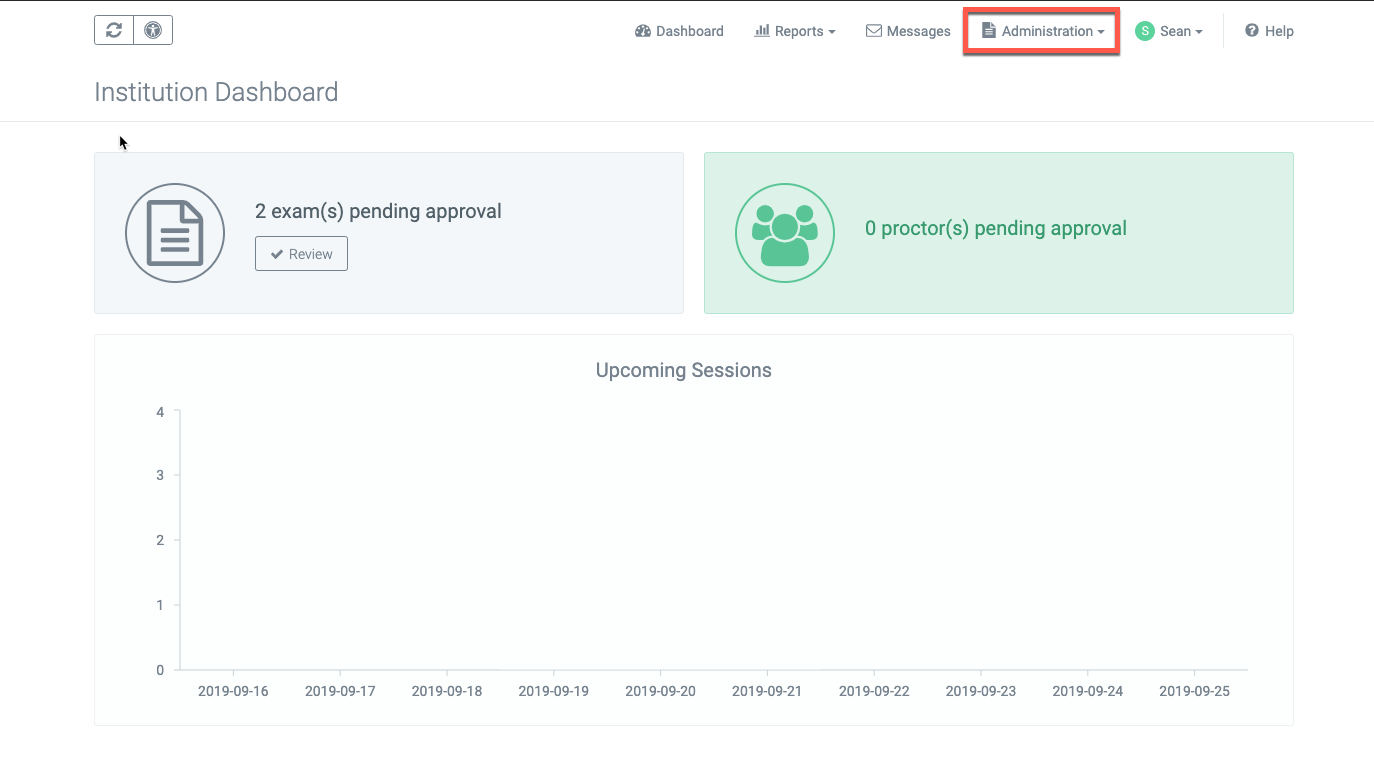Image resolution: width=1374 pixels, height=780 pixels.
Task: Click the 2019-09-20 axis date label
Action: [660, 691]
